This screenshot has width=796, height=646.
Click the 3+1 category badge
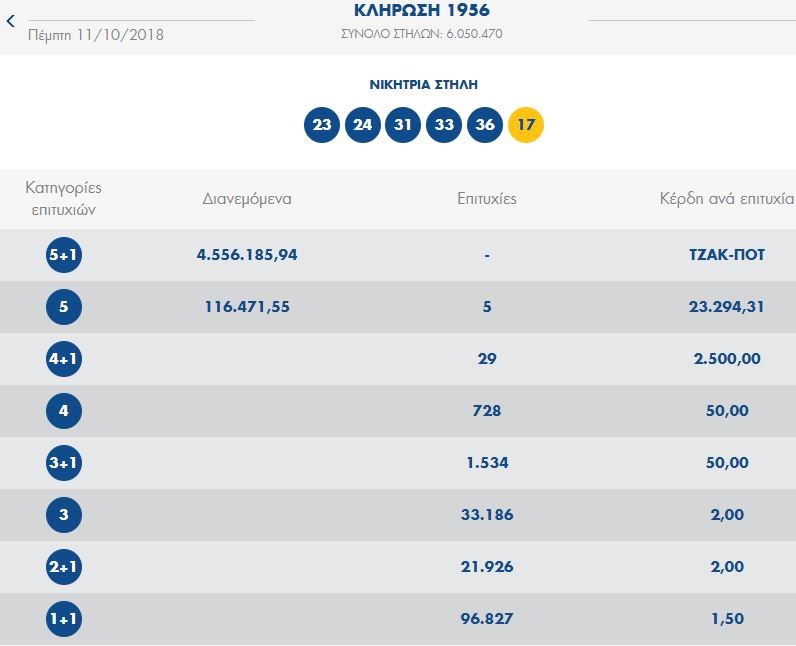64,463
